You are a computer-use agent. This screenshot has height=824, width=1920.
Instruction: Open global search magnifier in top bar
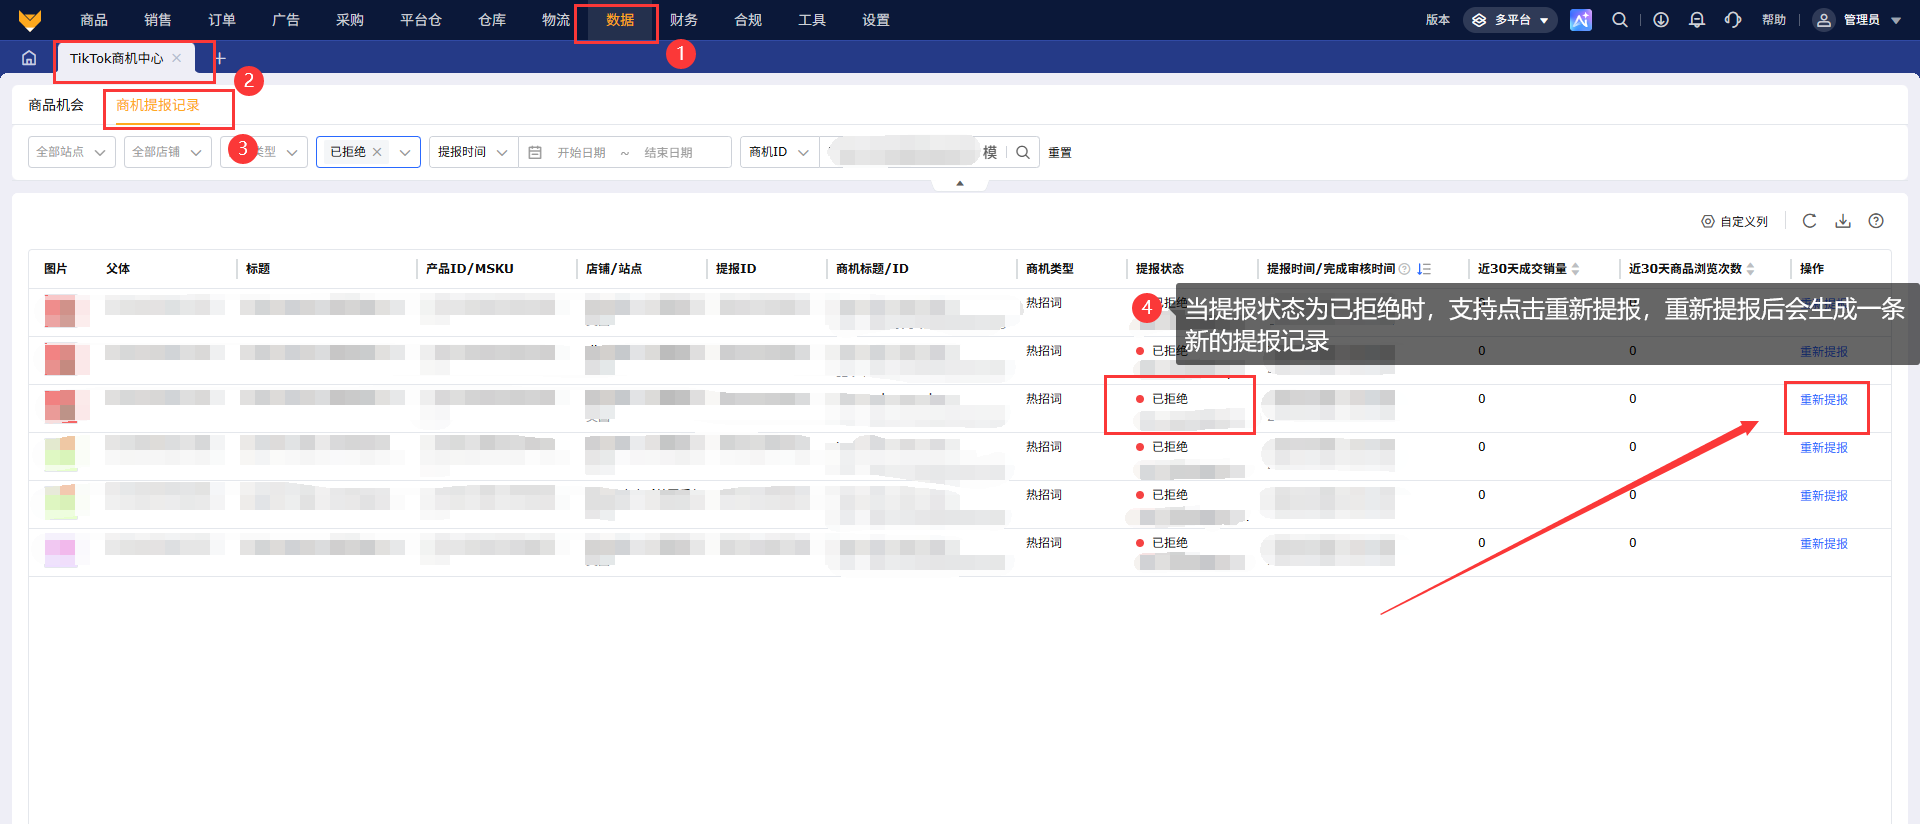[x=1620, y=20]
